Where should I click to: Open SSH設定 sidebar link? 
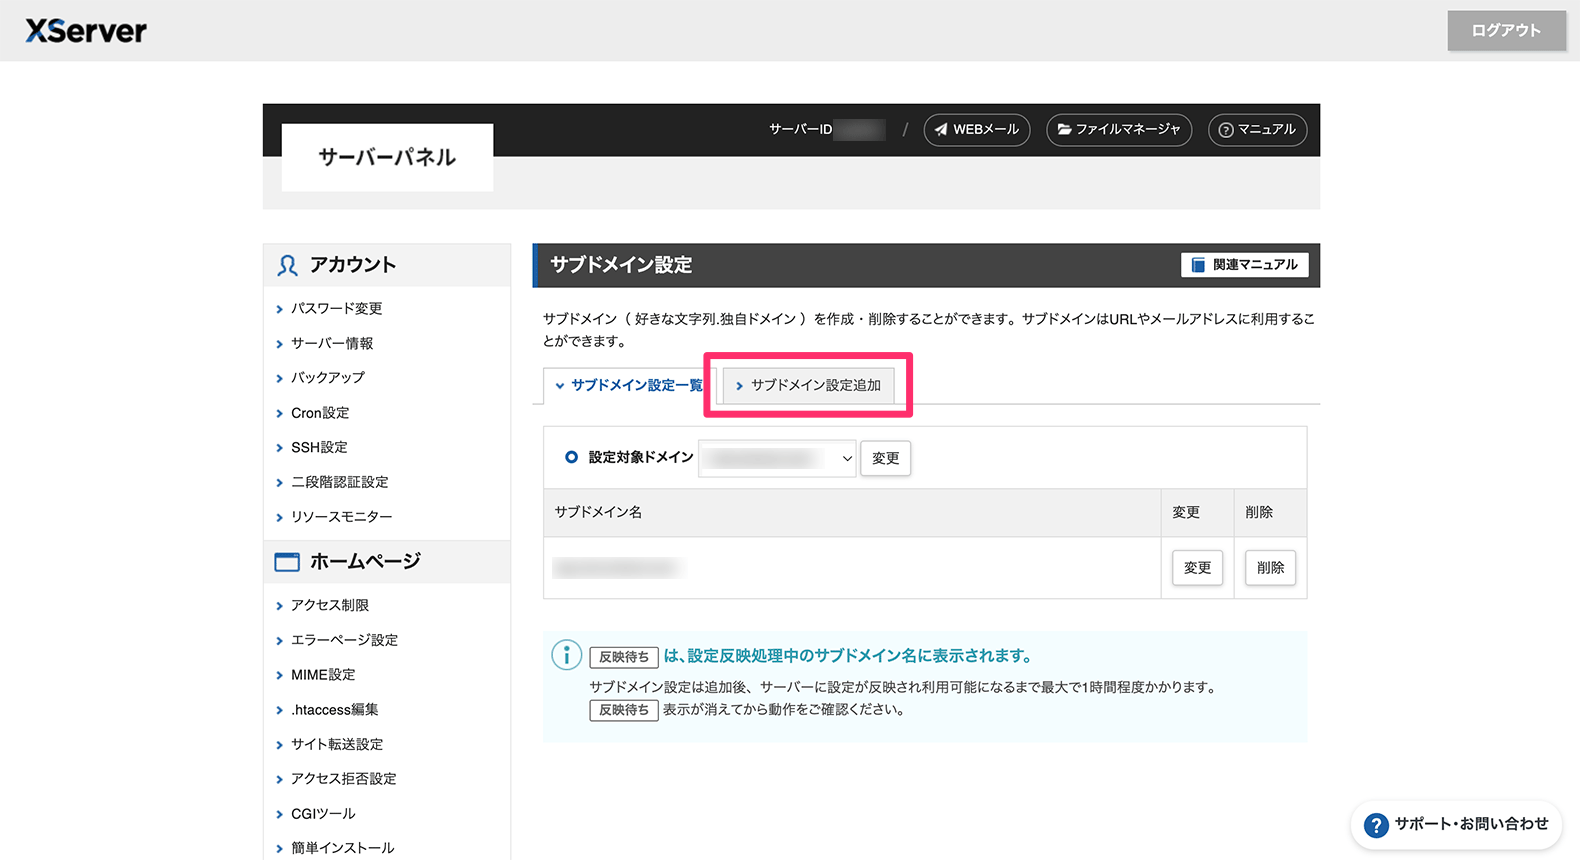(x=319, y=447)
